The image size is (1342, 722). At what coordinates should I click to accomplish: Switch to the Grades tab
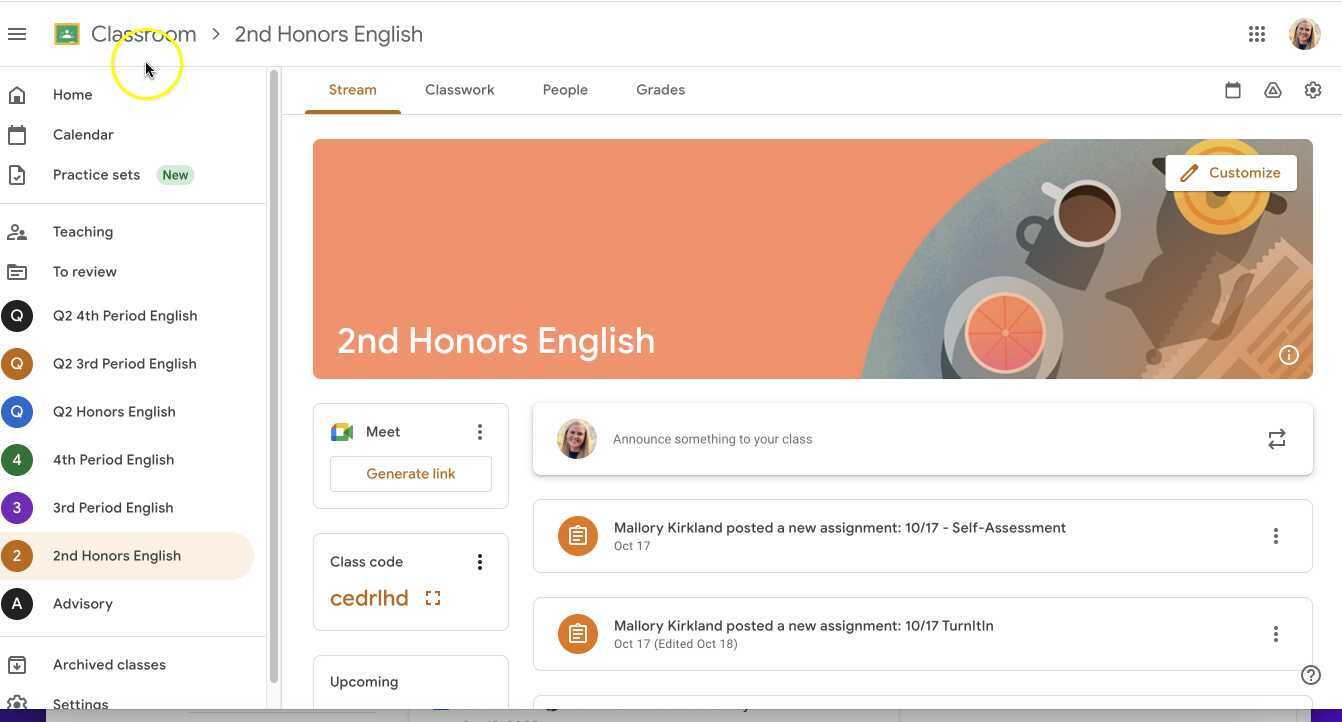pyautogui.click(x=660, y=89)
